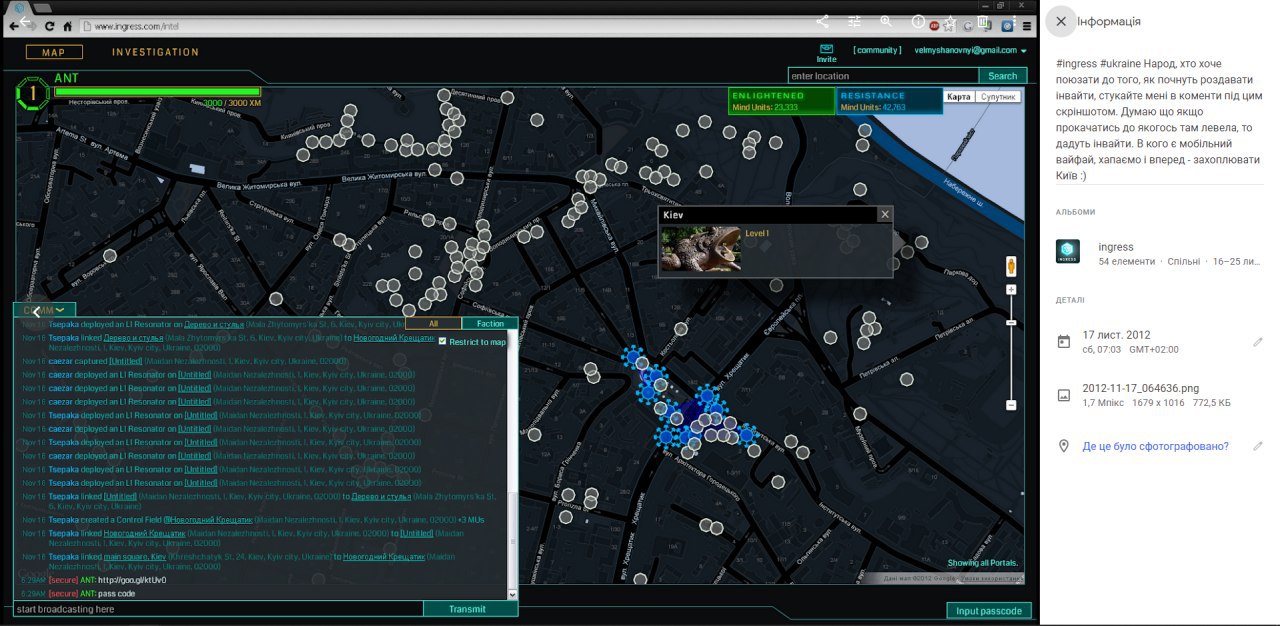Click the zoom magnifier icon in overlay
The width and height of the screenshot is (1280, 626).
pos(886,21)
